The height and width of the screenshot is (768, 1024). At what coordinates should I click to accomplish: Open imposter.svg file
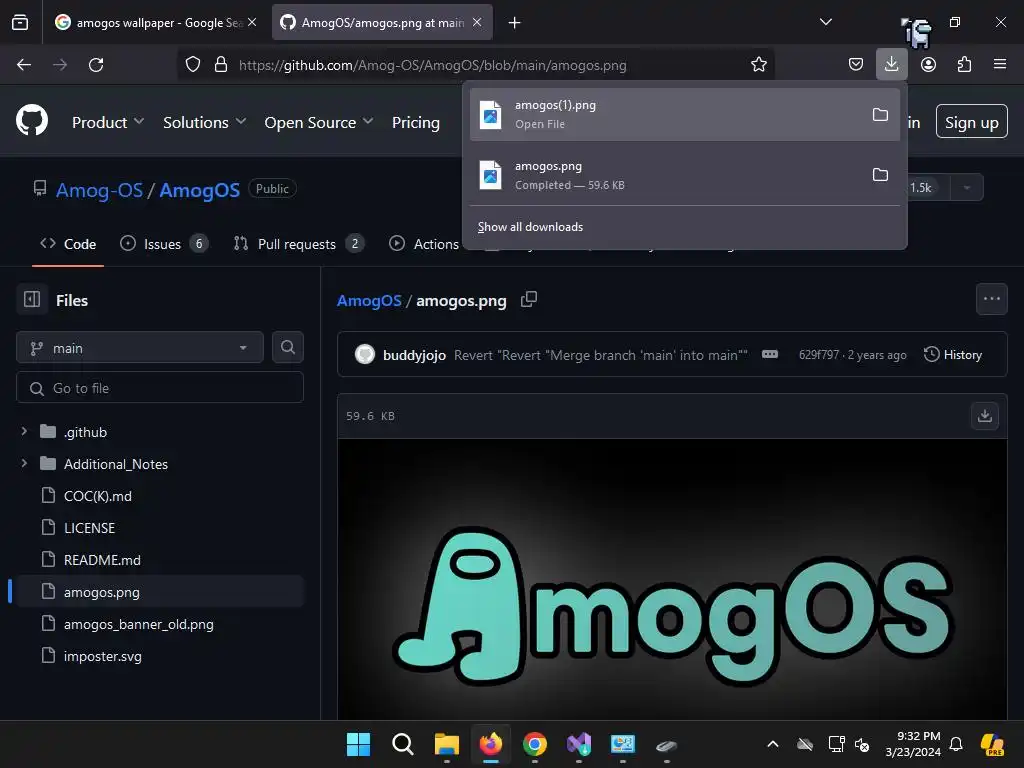click(x=103, y=656)
